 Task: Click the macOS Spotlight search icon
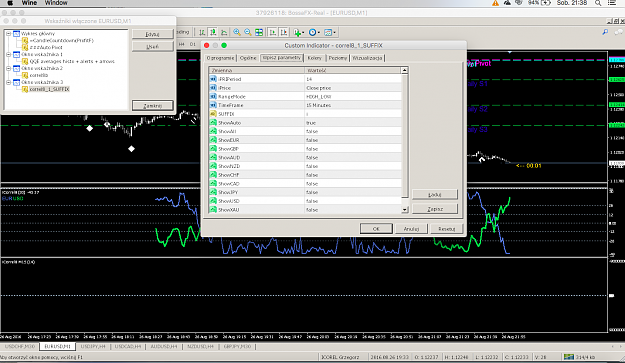click(x=598, y=3)
